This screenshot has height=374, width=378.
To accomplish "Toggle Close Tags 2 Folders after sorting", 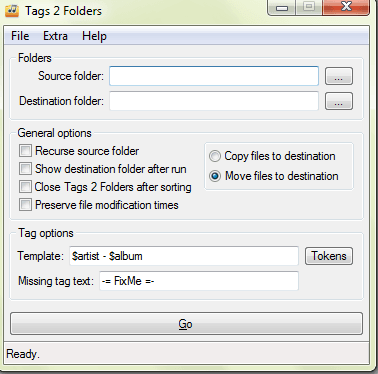I will 25,187.
